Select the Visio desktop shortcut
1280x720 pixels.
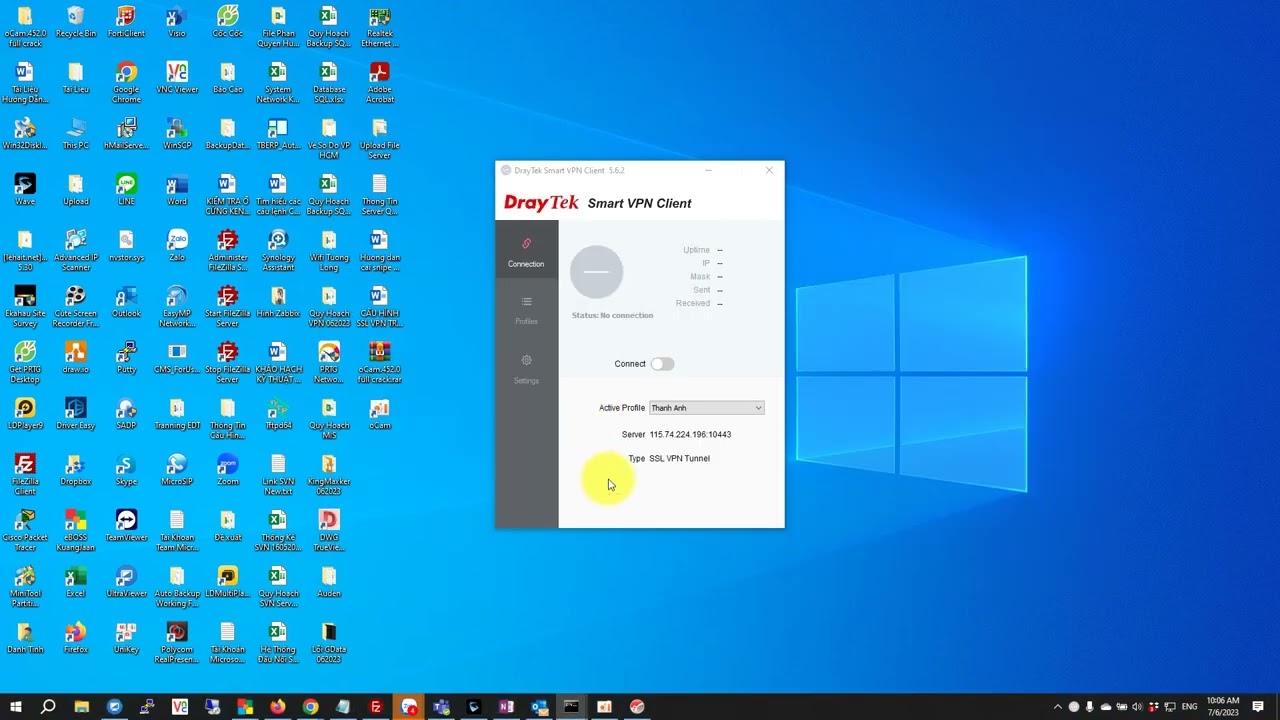click(x=177, y=22)
